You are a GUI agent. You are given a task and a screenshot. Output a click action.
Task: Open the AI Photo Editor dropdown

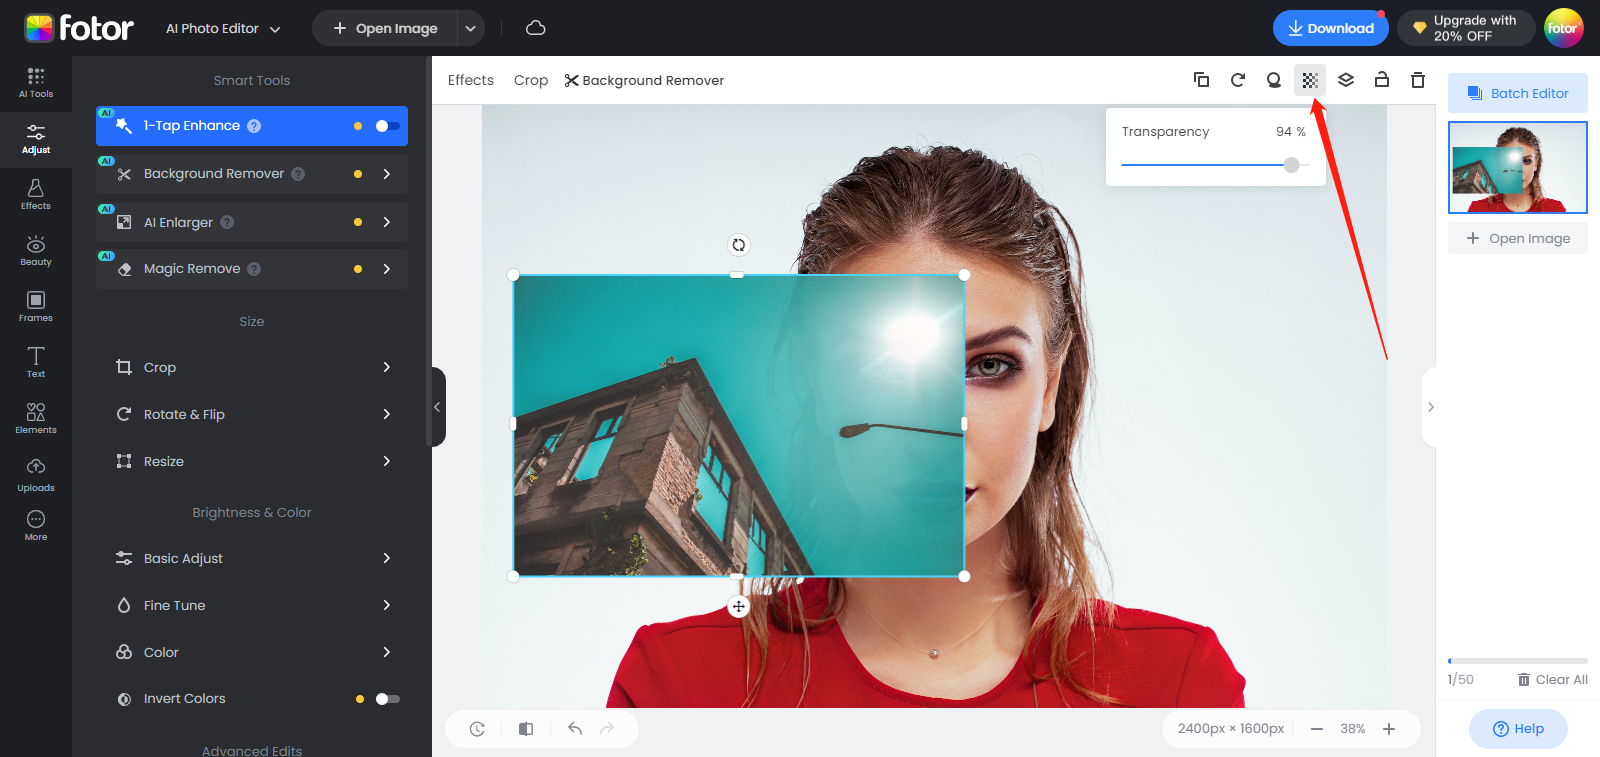(x=223, y=28)
